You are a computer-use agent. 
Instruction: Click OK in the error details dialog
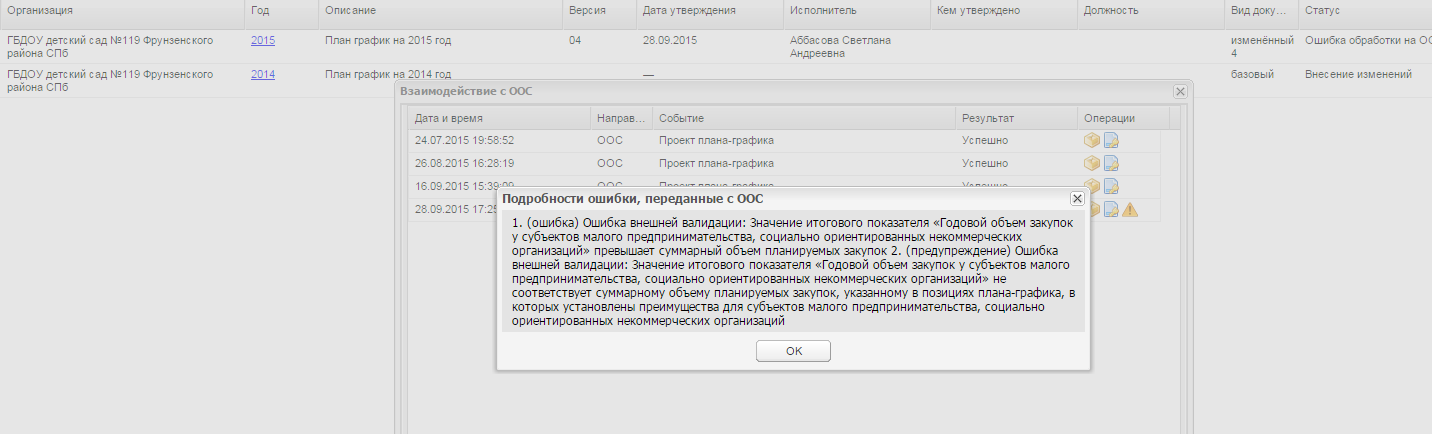coord(793,351)
